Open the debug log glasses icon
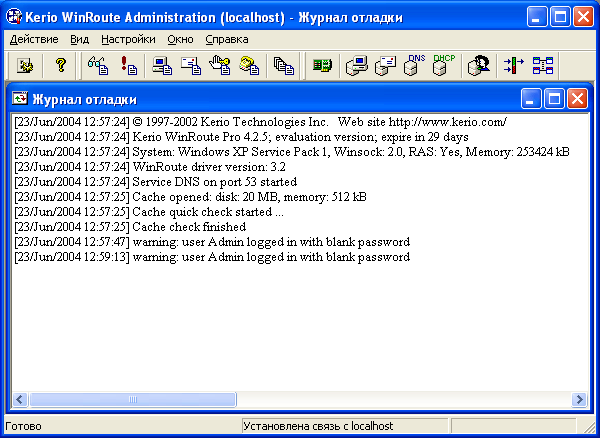The height and width of the screenshot is (438, 600). 98,65
